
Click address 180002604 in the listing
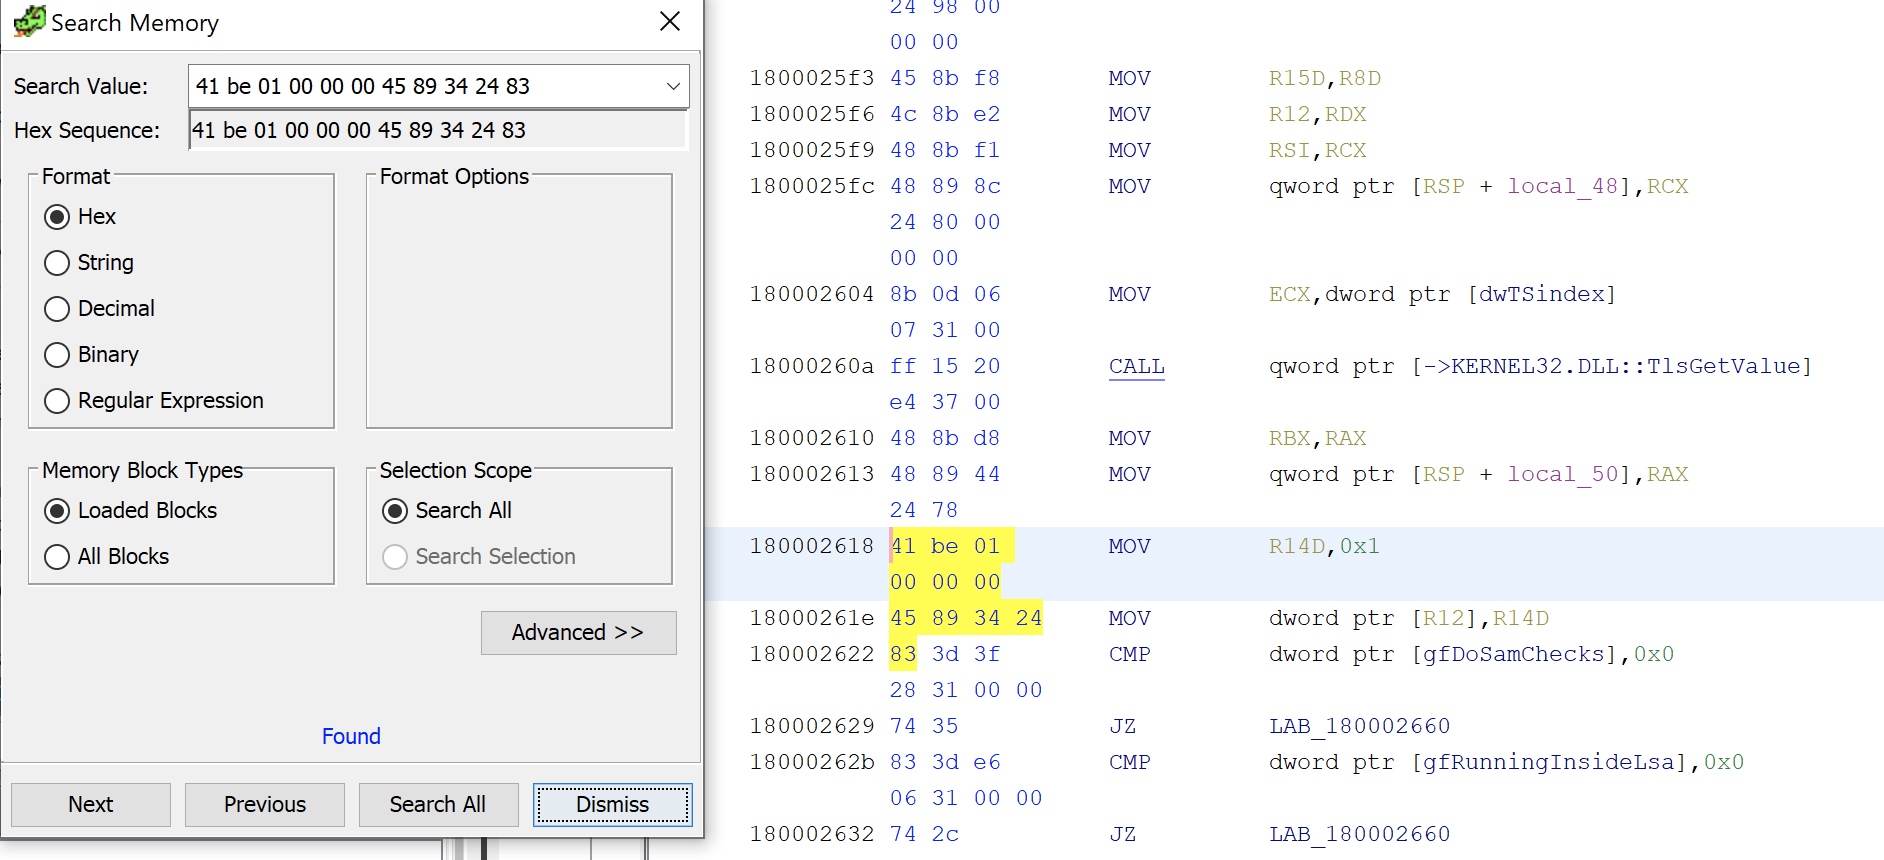811,294
